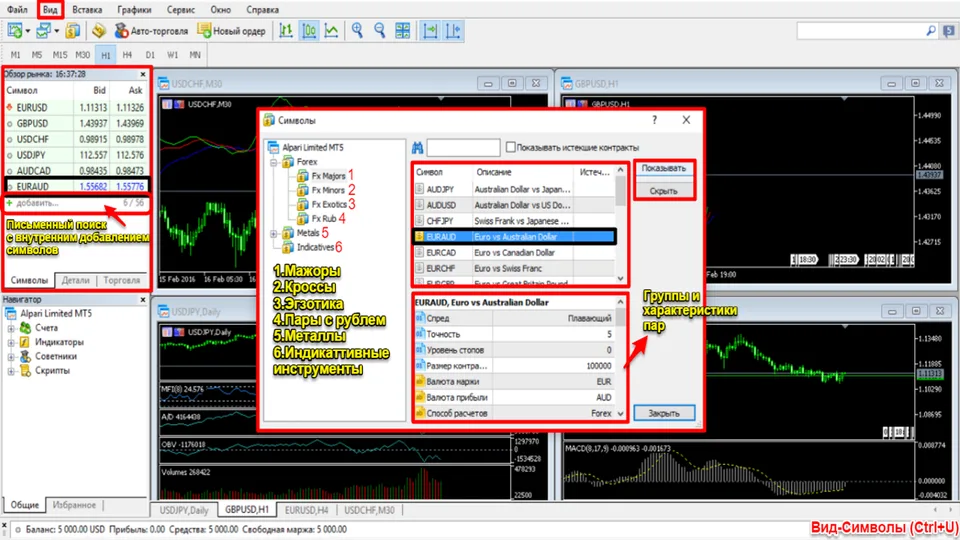This screenshot has height=540, width=960.
Task: Open Справка menu
Action: pyautogui.click(x=262, y=10)
